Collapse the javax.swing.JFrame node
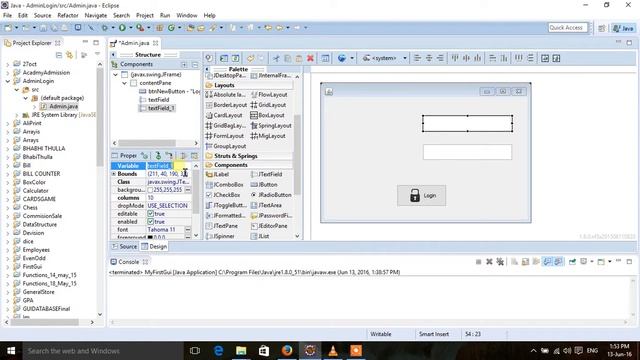Screen dimensions: 640x360 tap(116, 75)
